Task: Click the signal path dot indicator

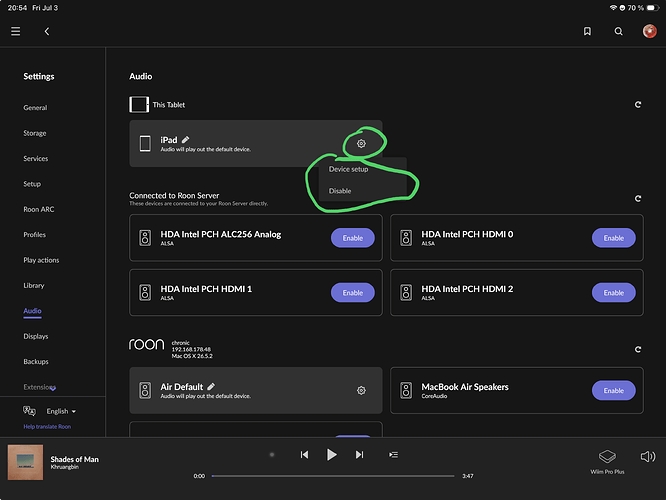Action: click(x=272, y=455)
